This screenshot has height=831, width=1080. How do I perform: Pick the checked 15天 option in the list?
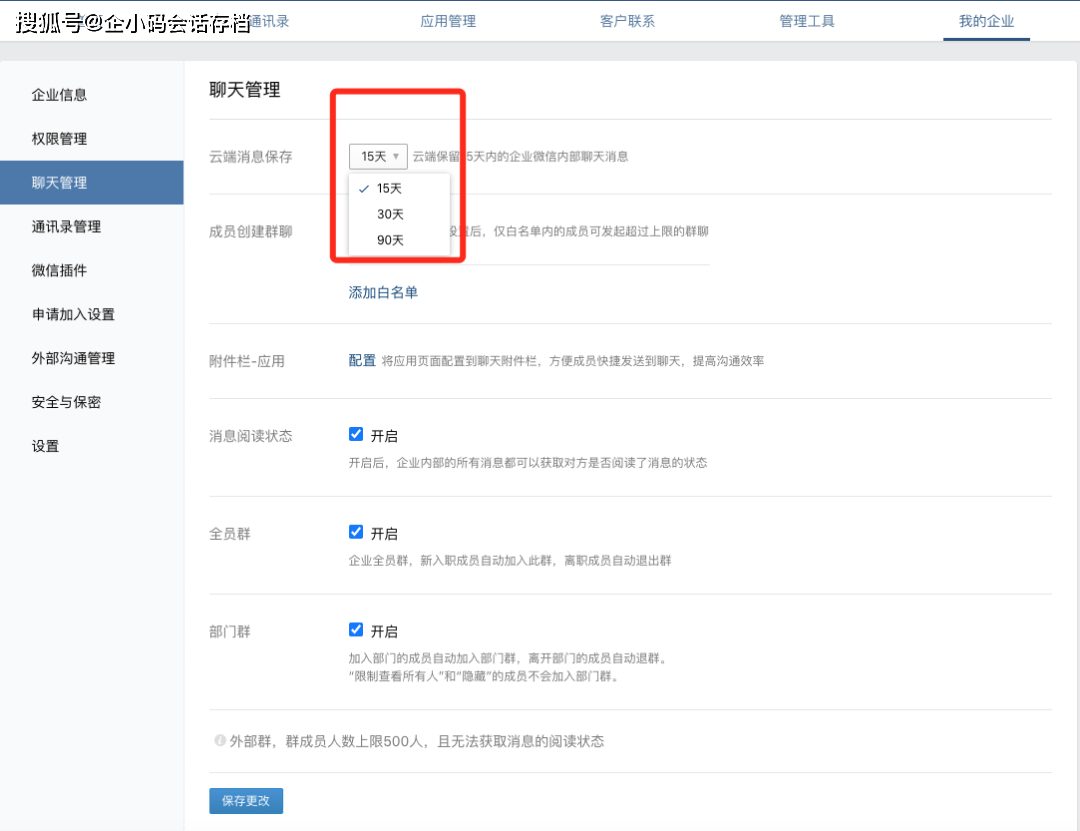(390, 188)
